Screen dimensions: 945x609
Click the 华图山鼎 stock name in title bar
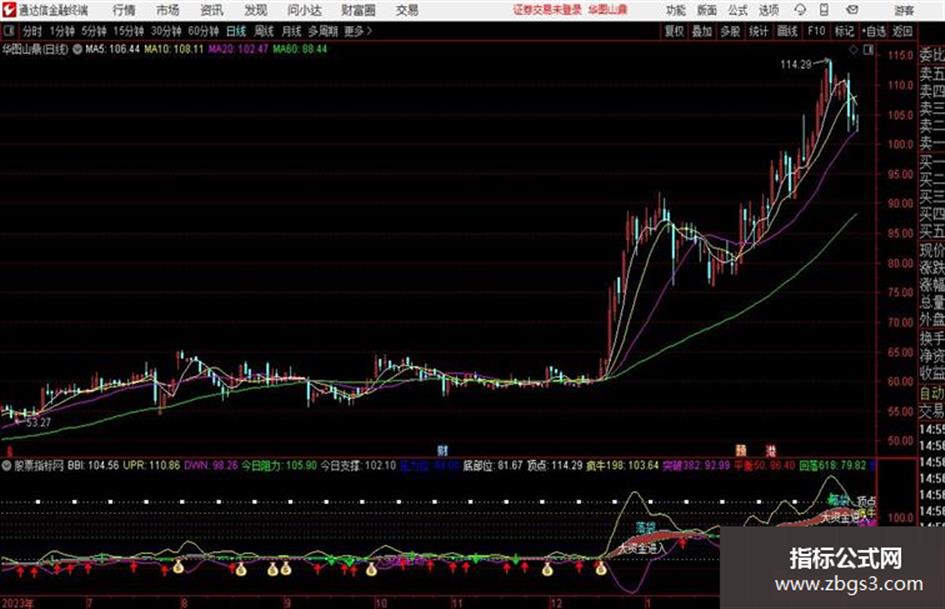[608, 10]
